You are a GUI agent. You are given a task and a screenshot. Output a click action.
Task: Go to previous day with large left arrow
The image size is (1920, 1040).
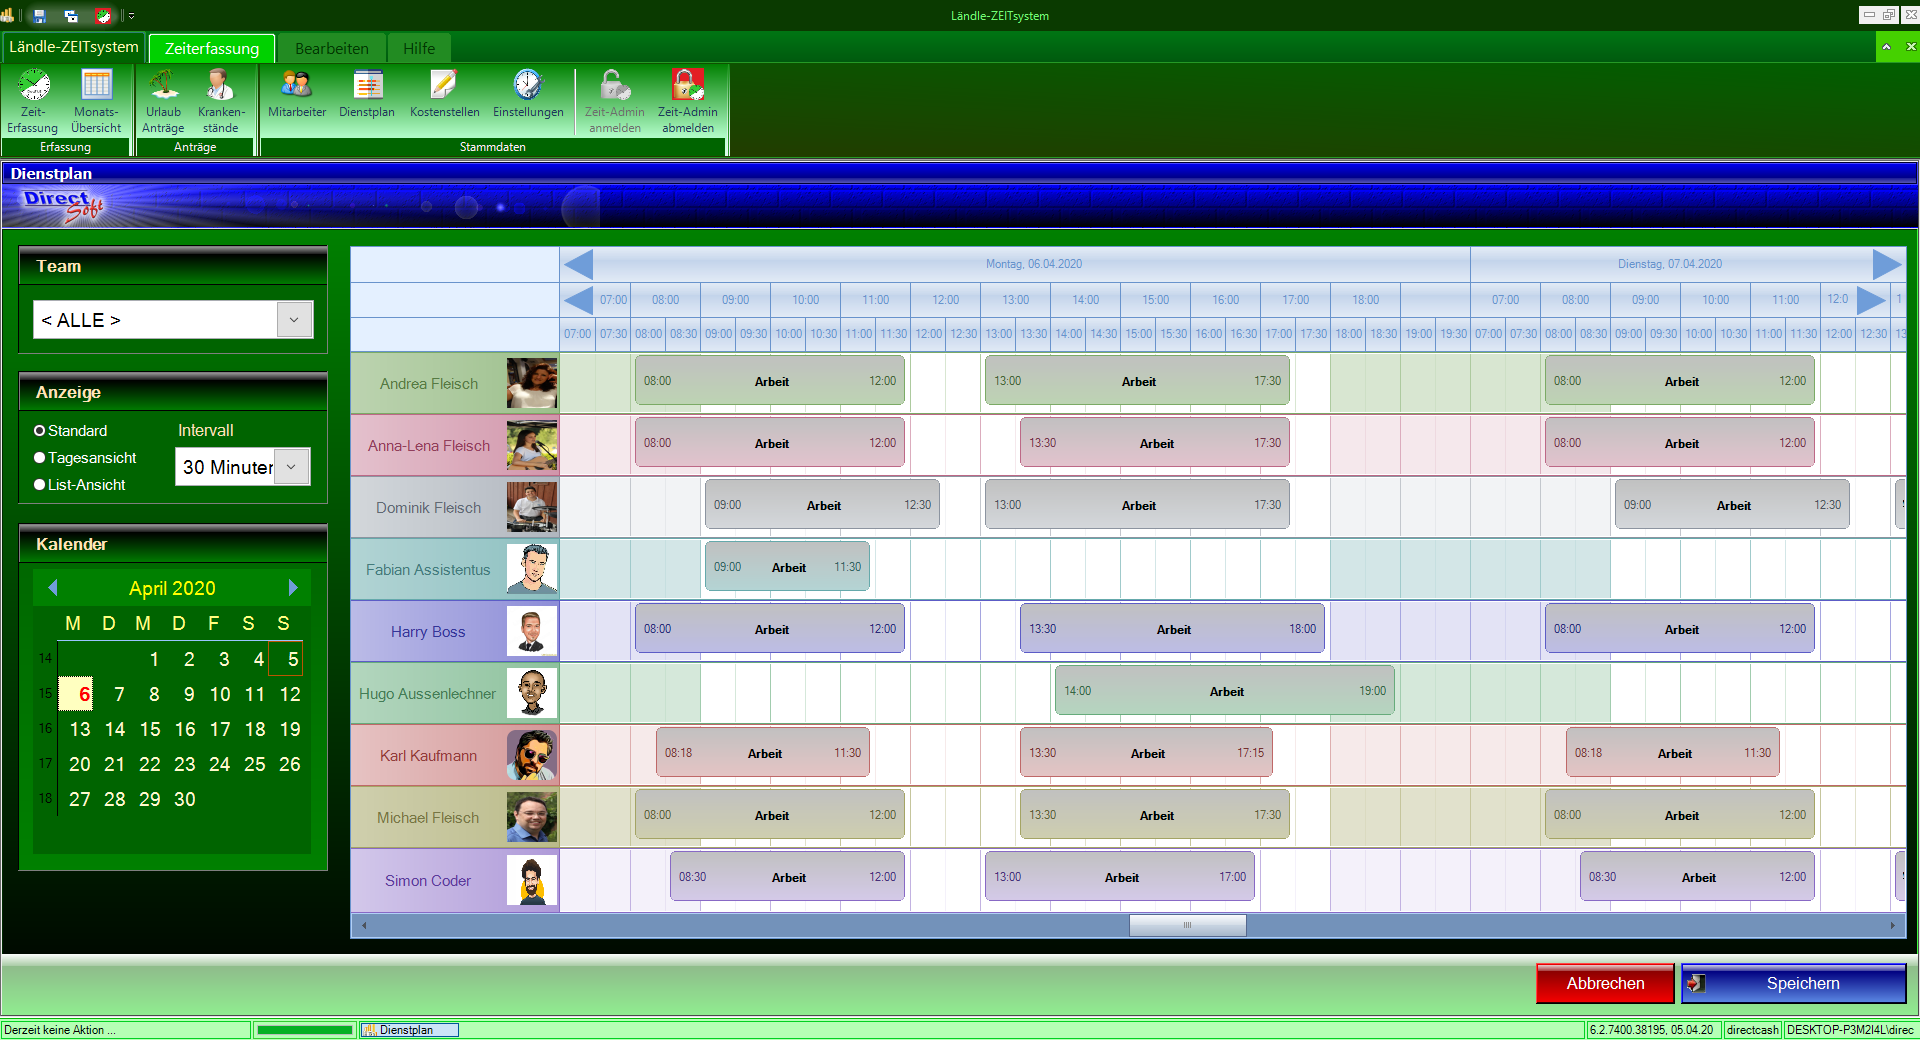578,264
